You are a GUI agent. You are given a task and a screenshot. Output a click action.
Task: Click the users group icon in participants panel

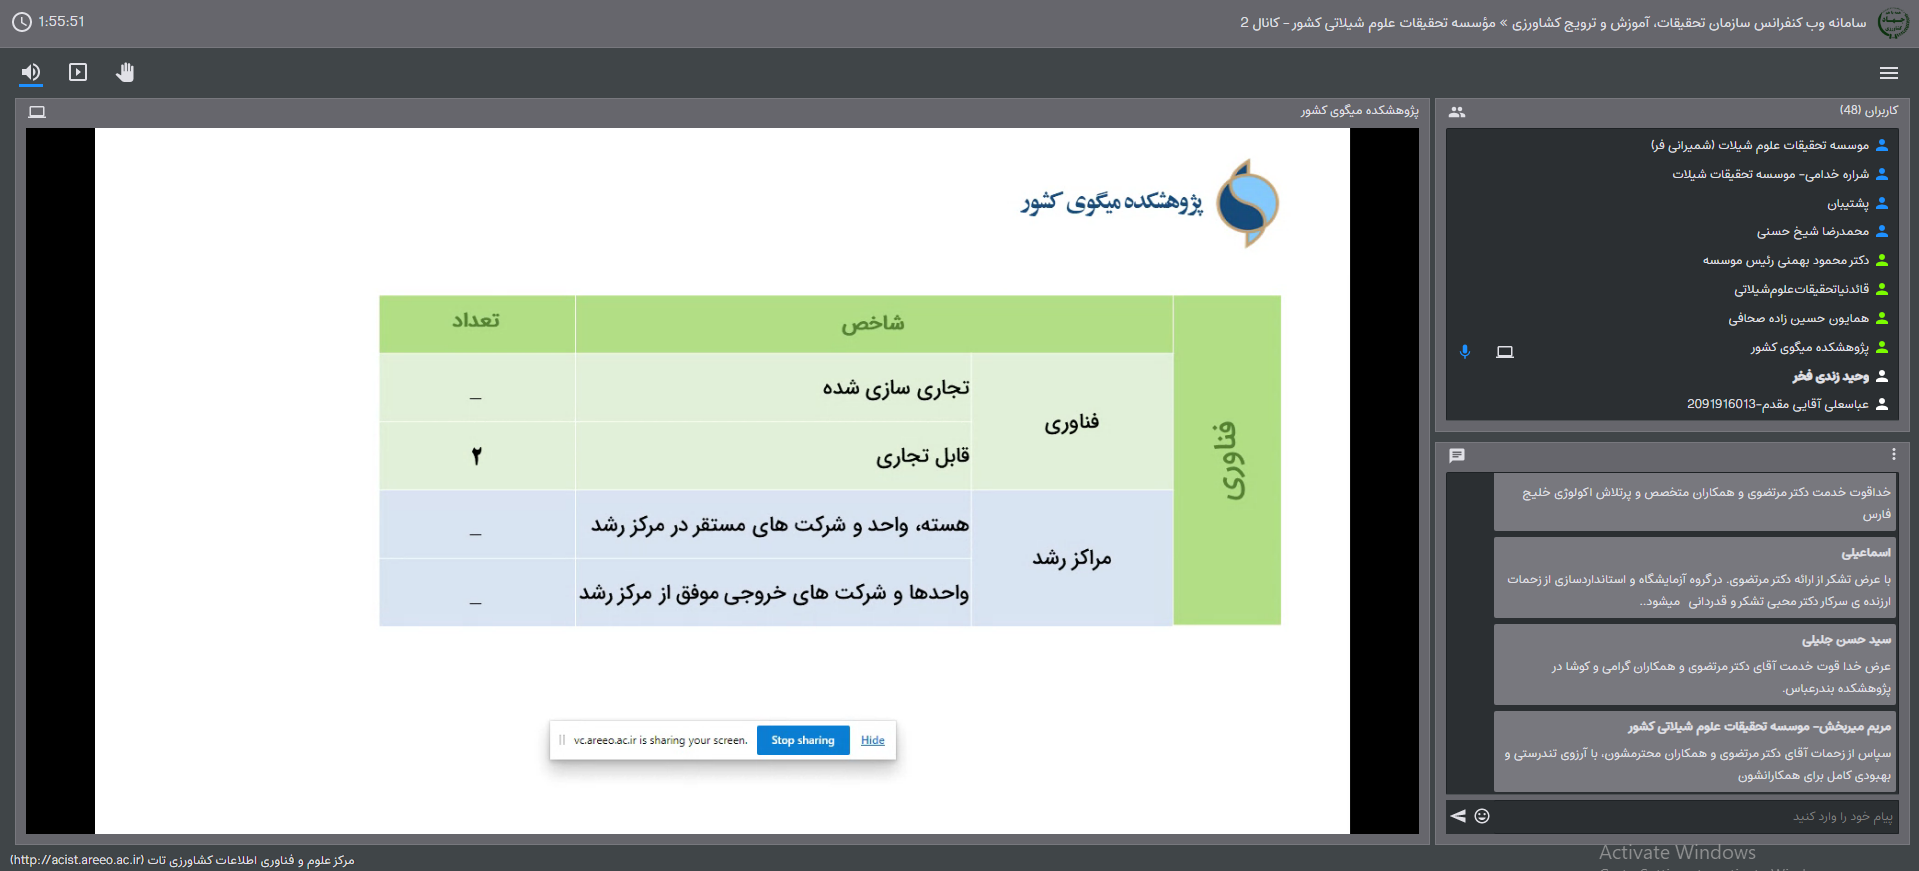(x=1457, y=112)
